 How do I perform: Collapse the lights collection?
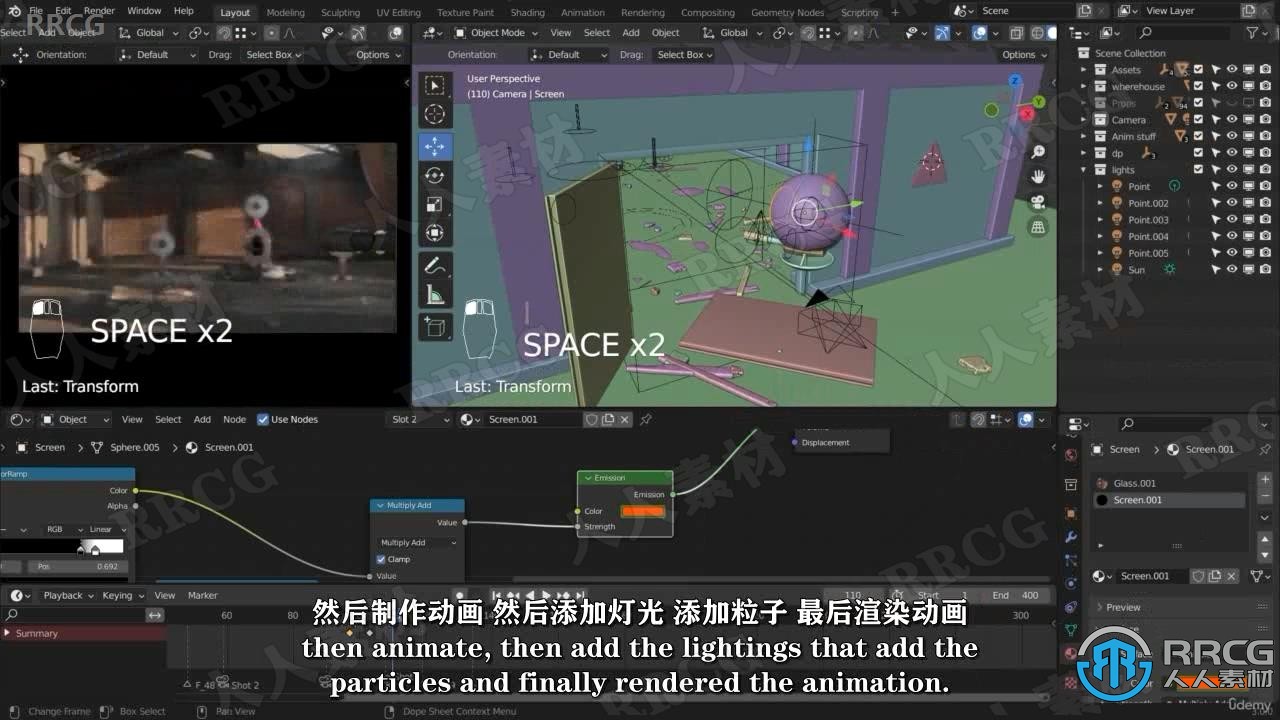[1083, 169]
